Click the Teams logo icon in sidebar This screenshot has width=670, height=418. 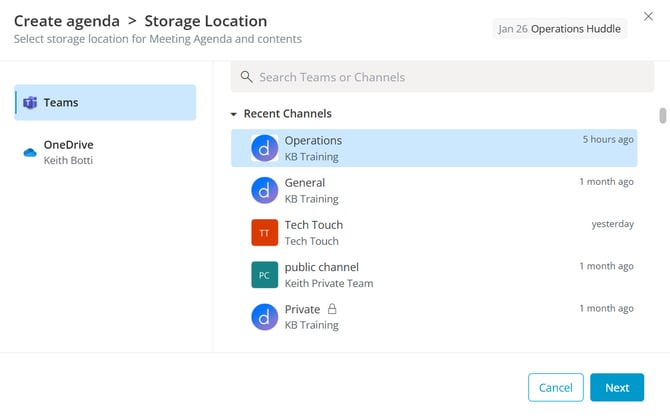[30, 103]
